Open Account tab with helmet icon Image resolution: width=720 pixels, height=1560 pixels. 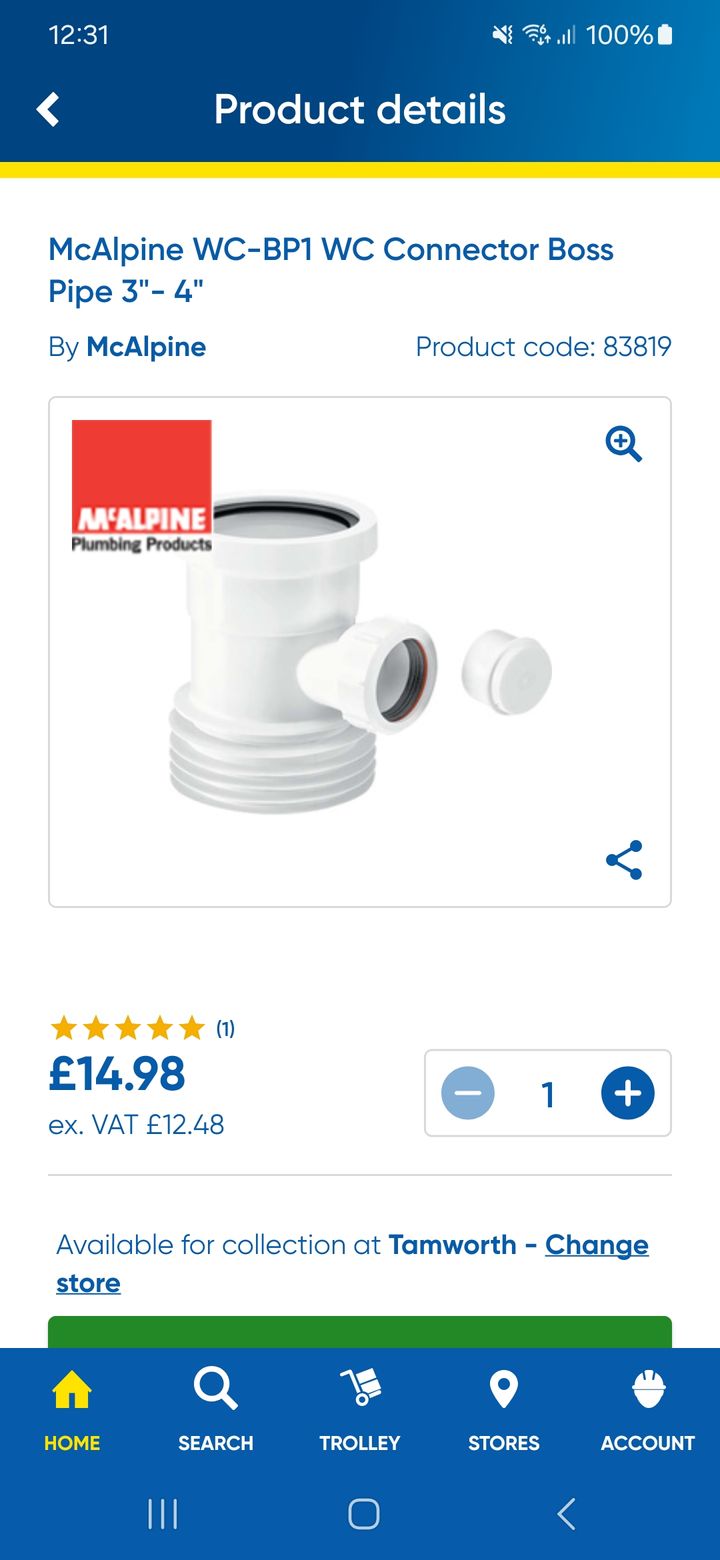pyautogui.click(x=648, y=1411)
